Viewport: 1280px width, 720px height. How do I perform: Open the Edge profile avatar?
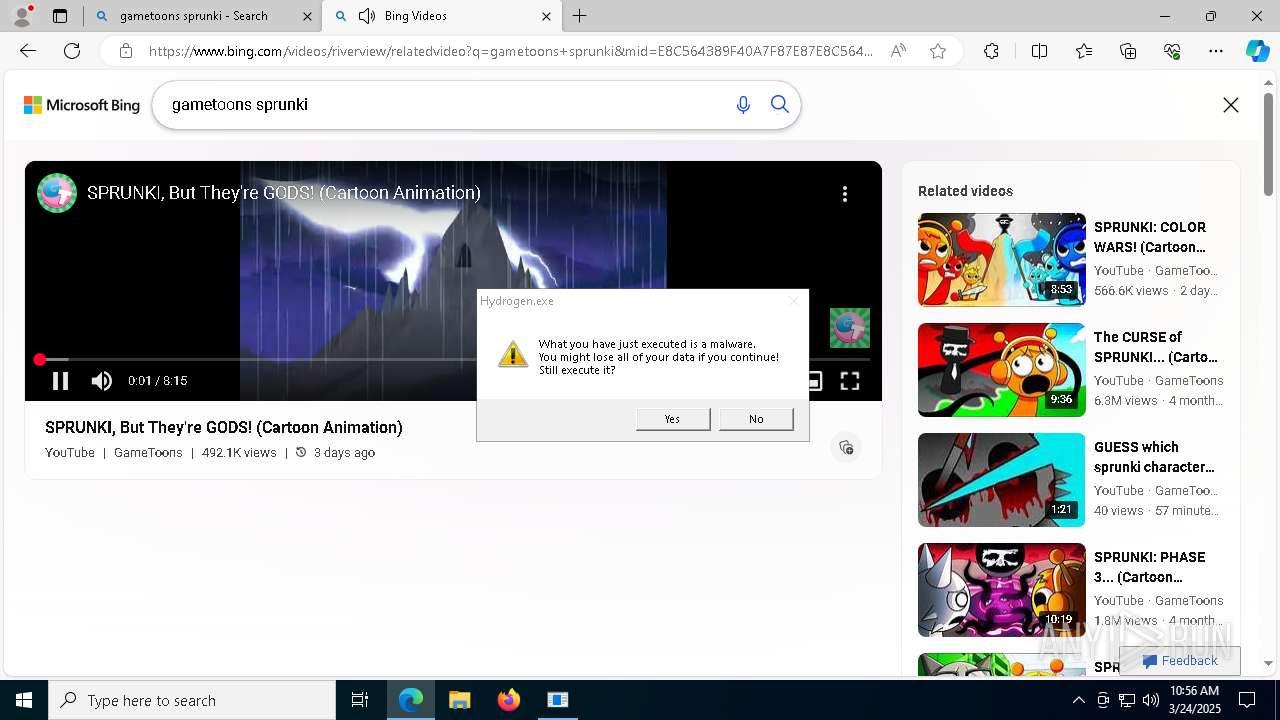(x=22, y=15)
